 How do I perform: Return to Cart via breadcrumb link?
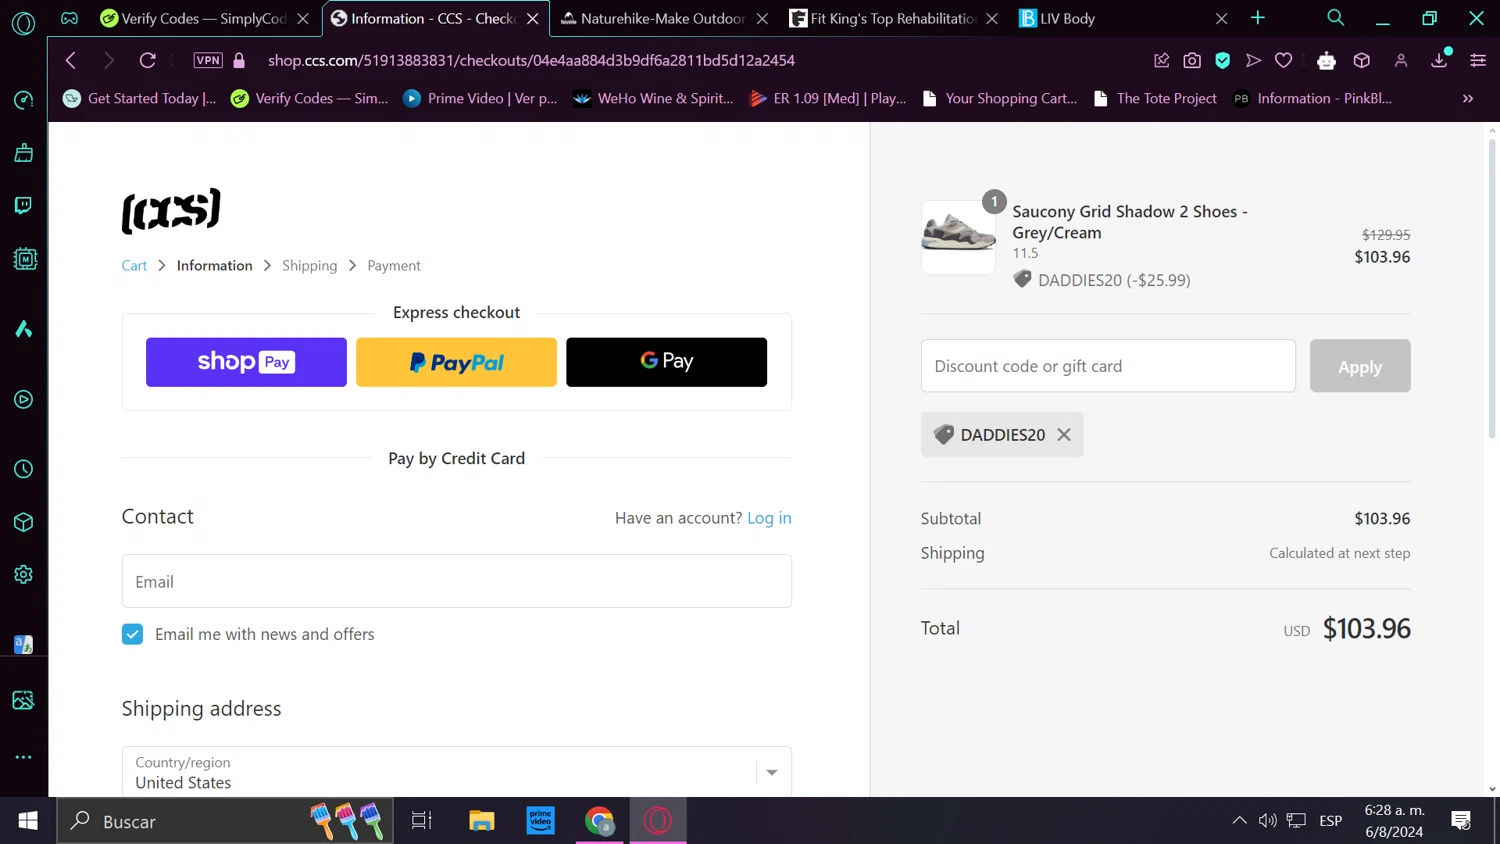[x=134, y=265]
